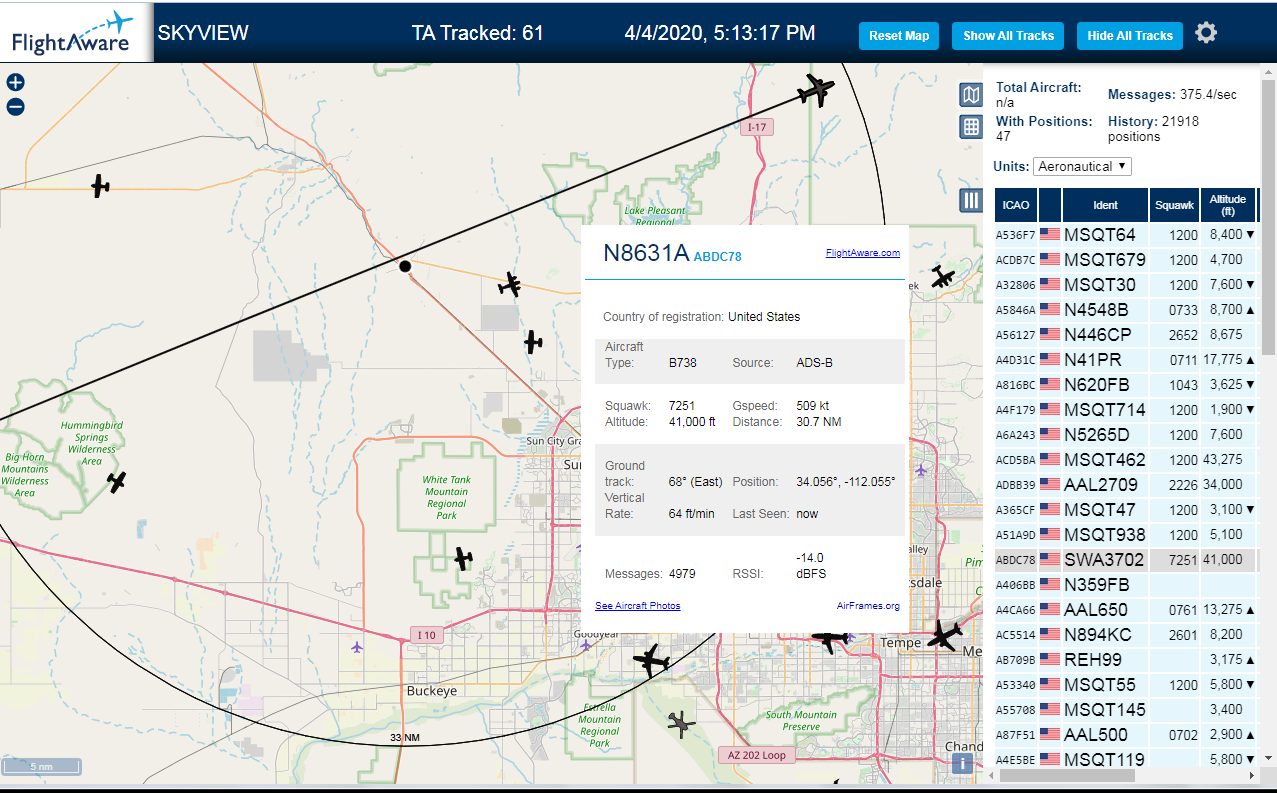Select large jet icon east of Tempe
The width and height of the screenshot is (1277, 793).
[x=943, y=635]
